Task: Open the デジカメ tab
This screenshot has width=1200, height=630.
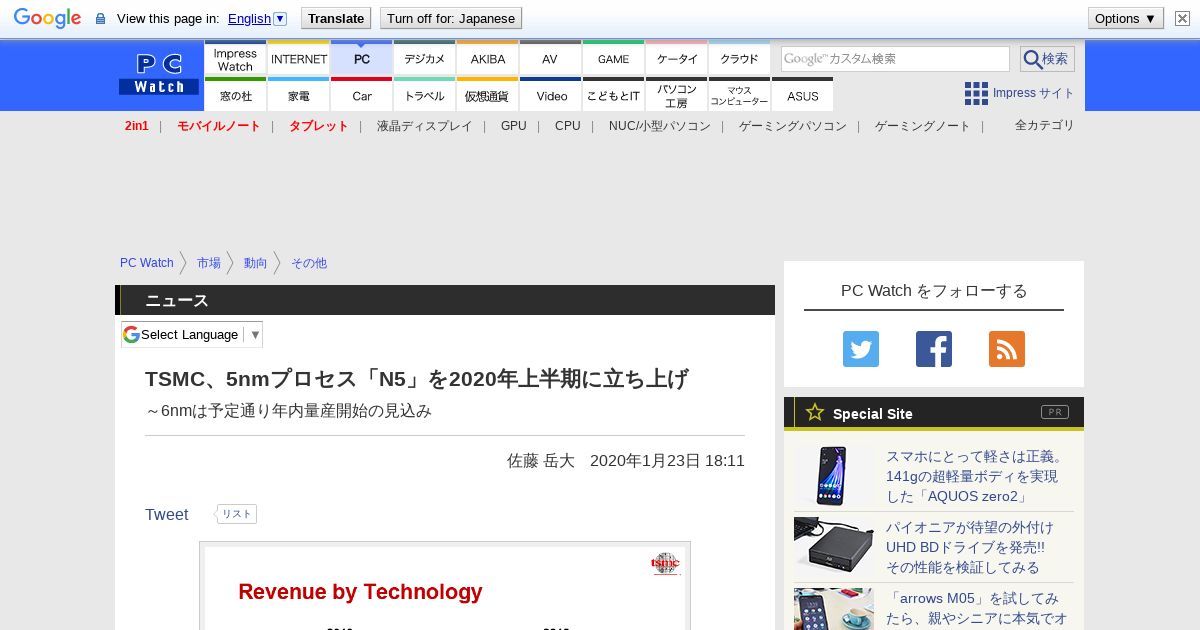Action: pyautogui.click(x=425, y=57)
